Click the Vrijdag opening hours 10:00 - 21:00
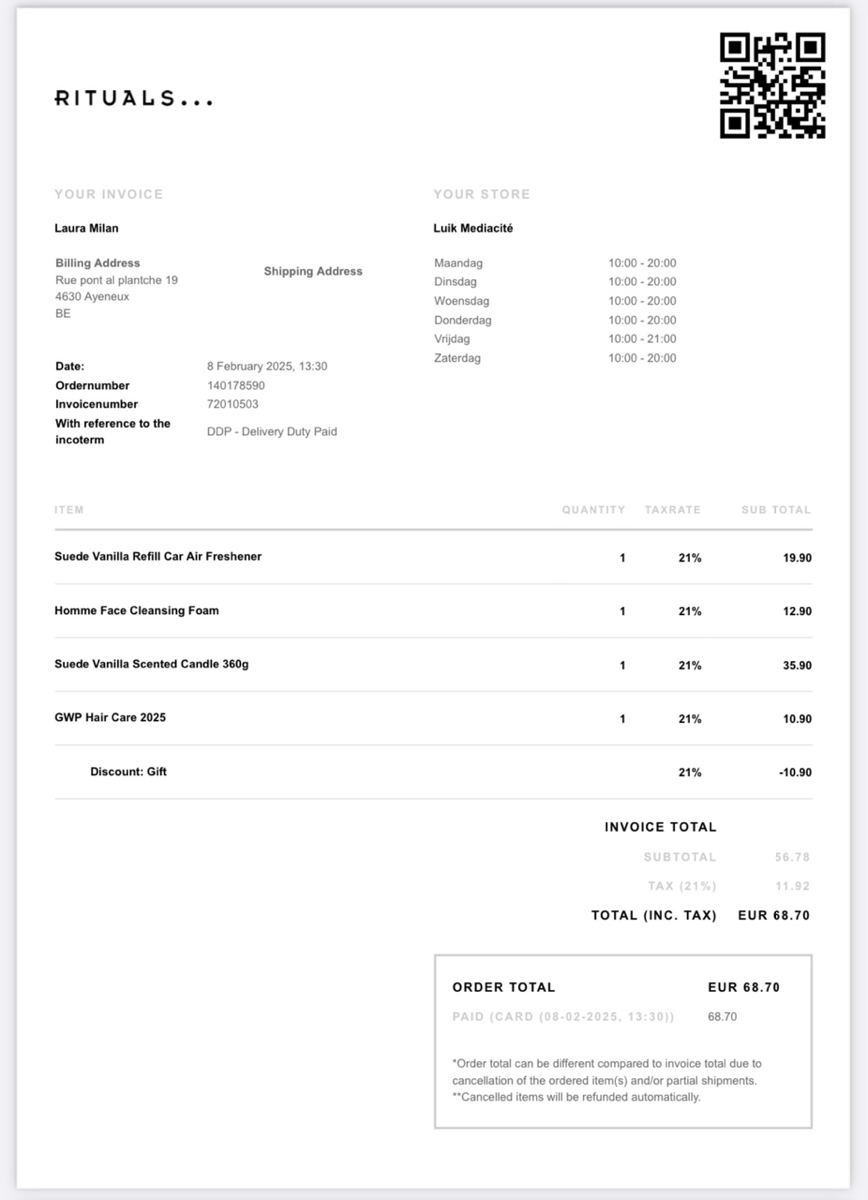This screenshot has height=1200, width=868. 642,339
